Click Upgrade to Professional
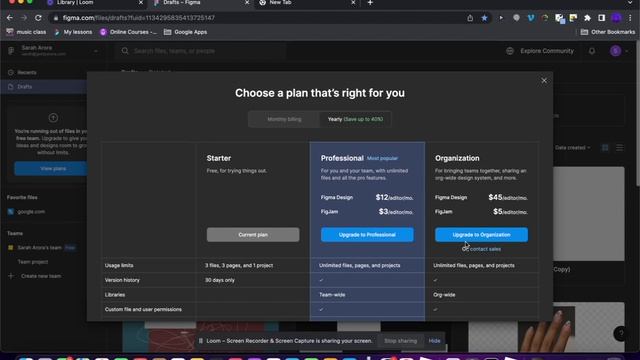The image size is (640, 360). point(367,235)
